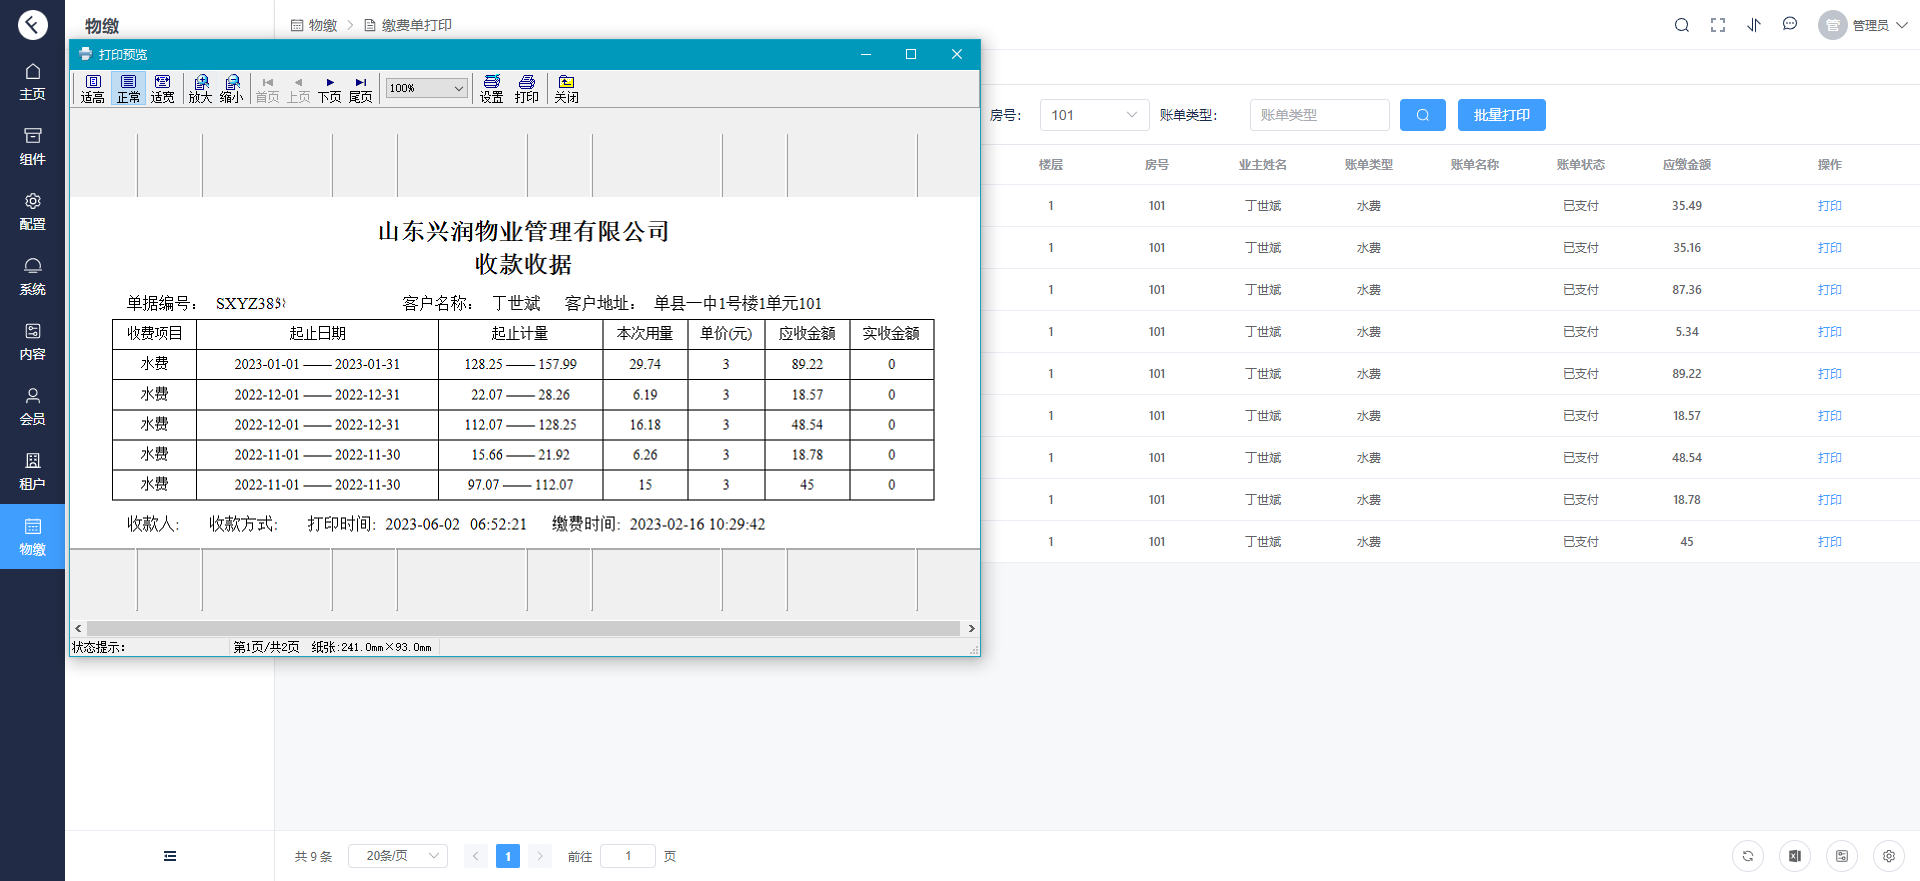Collapse sidebar with hamburger icon
Image resolution: width=1920 pixels, height=881 pixels.
point(170,856)
